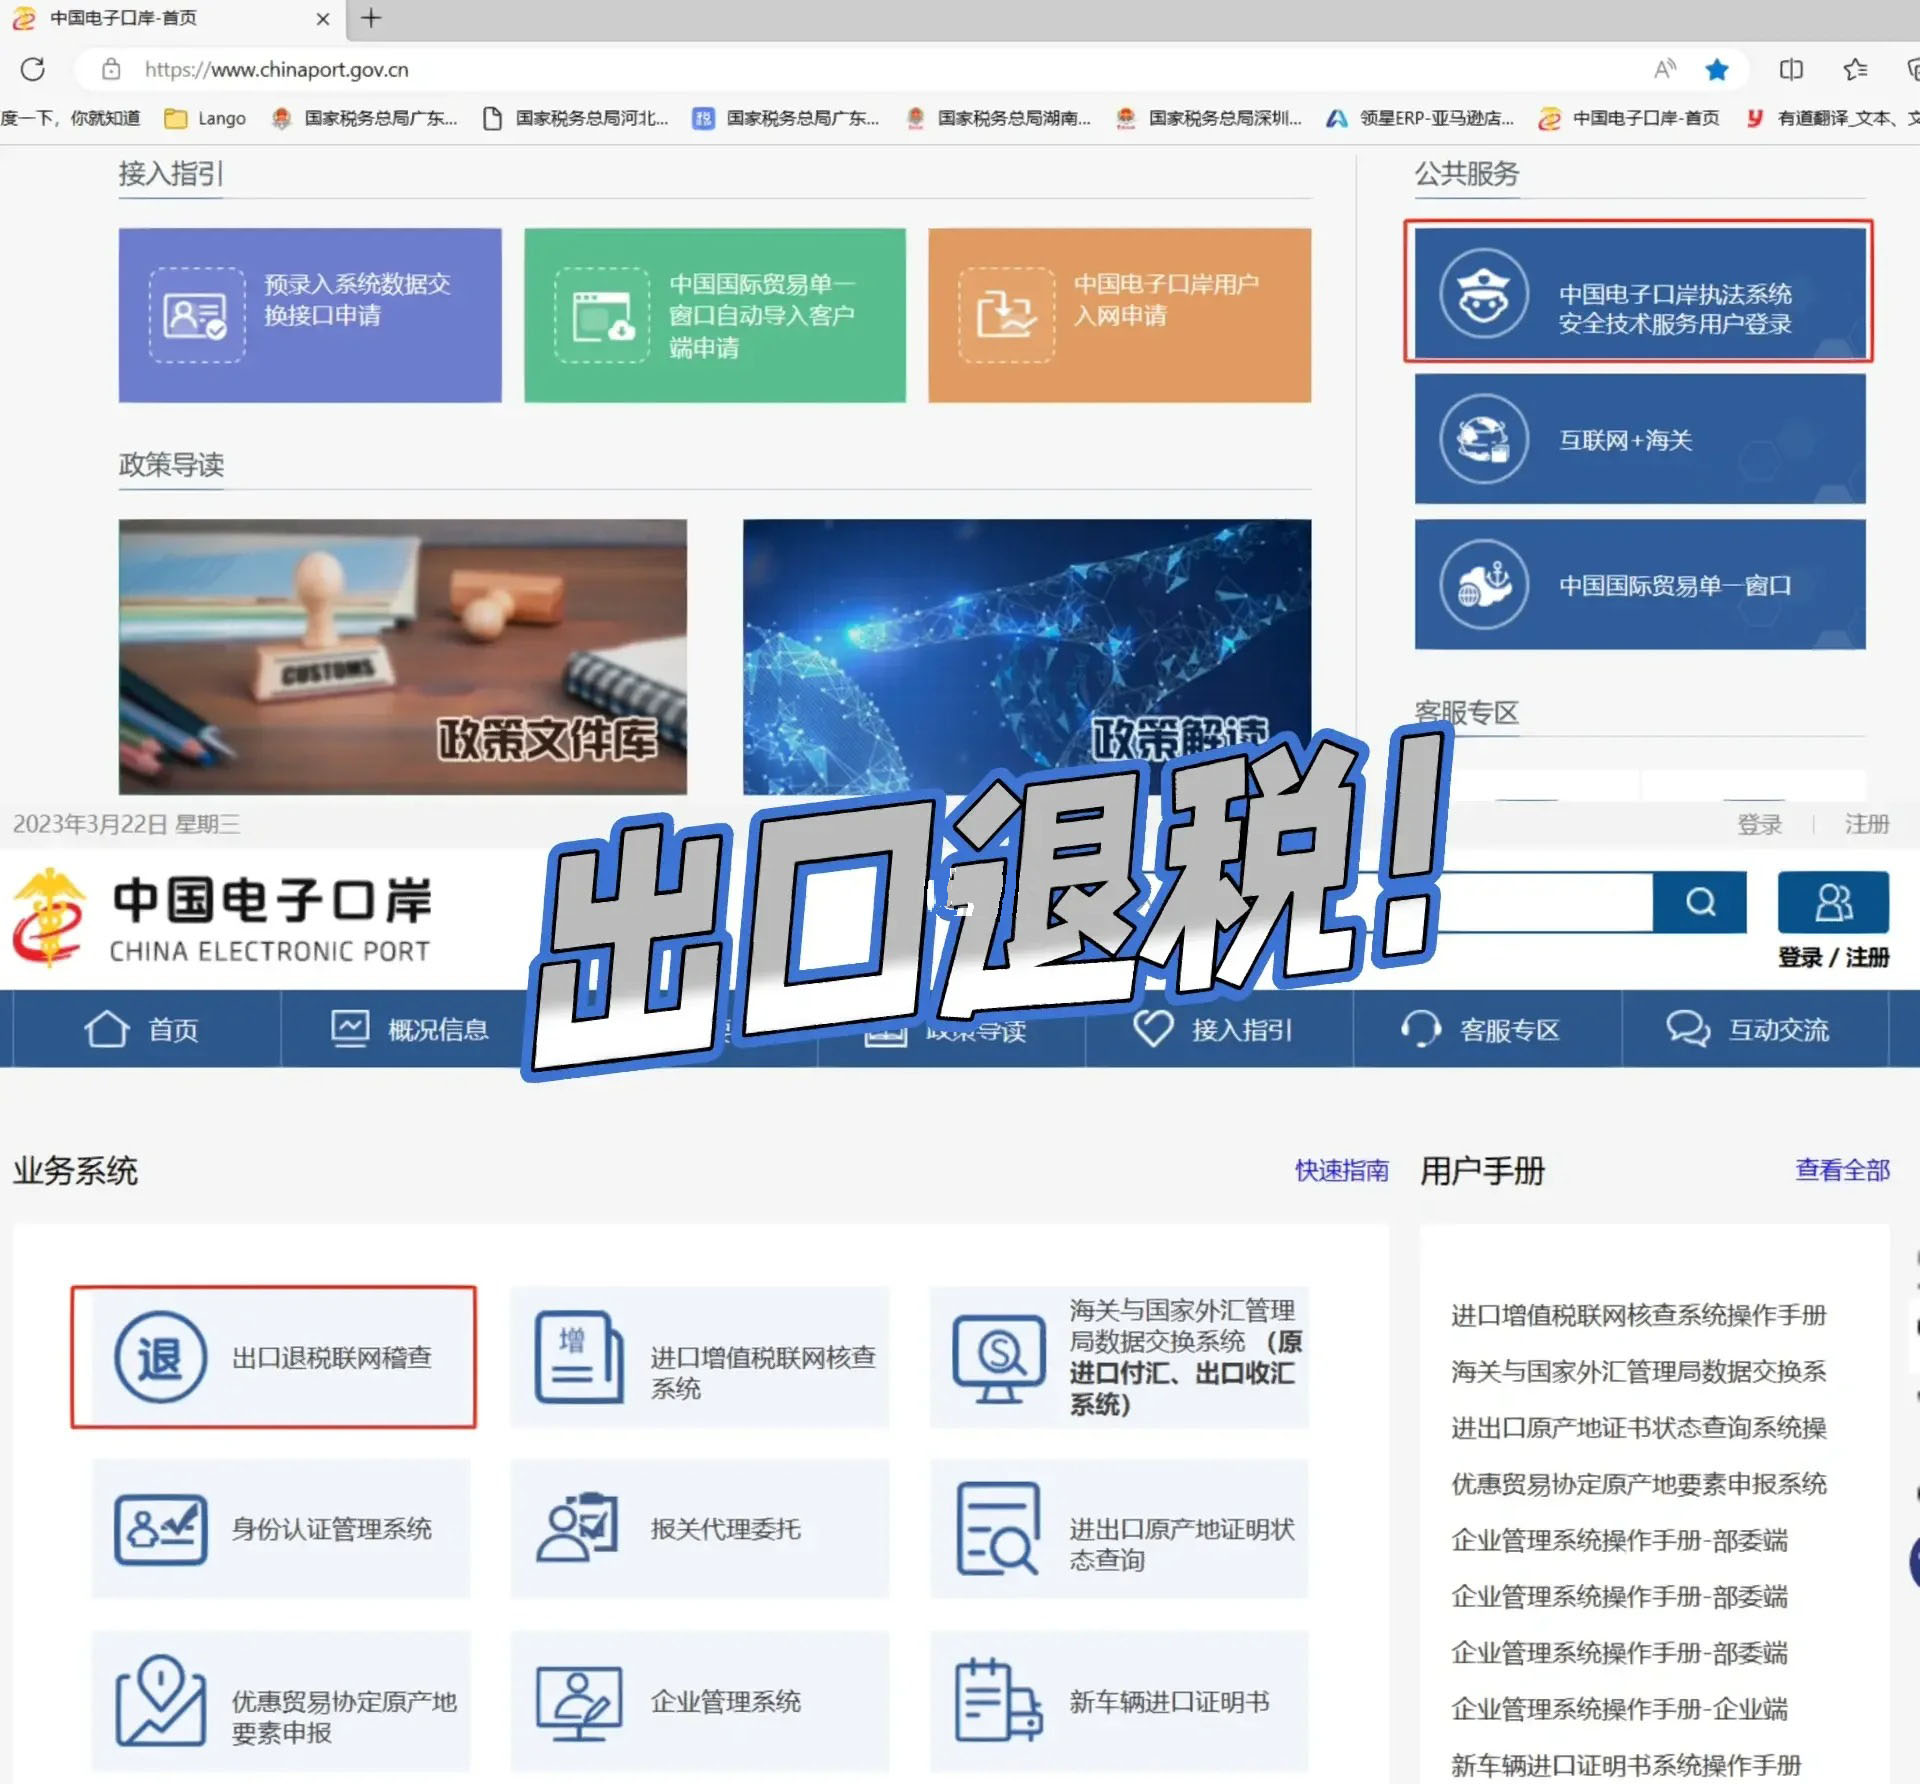Open bookmark 国家税务总局河北

(x=575, y=118)
